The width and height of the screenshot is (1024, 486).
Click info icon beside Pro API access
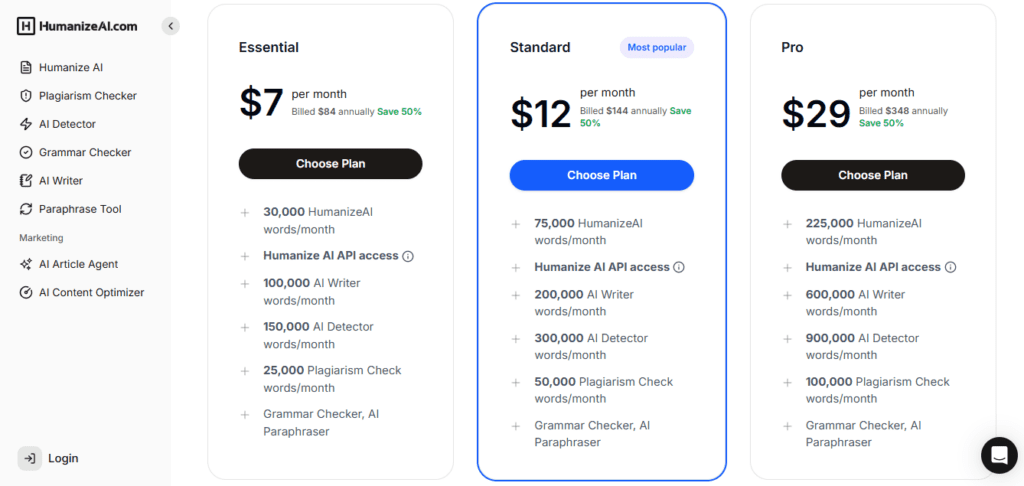pyautogui.click(x=951, y=267)
